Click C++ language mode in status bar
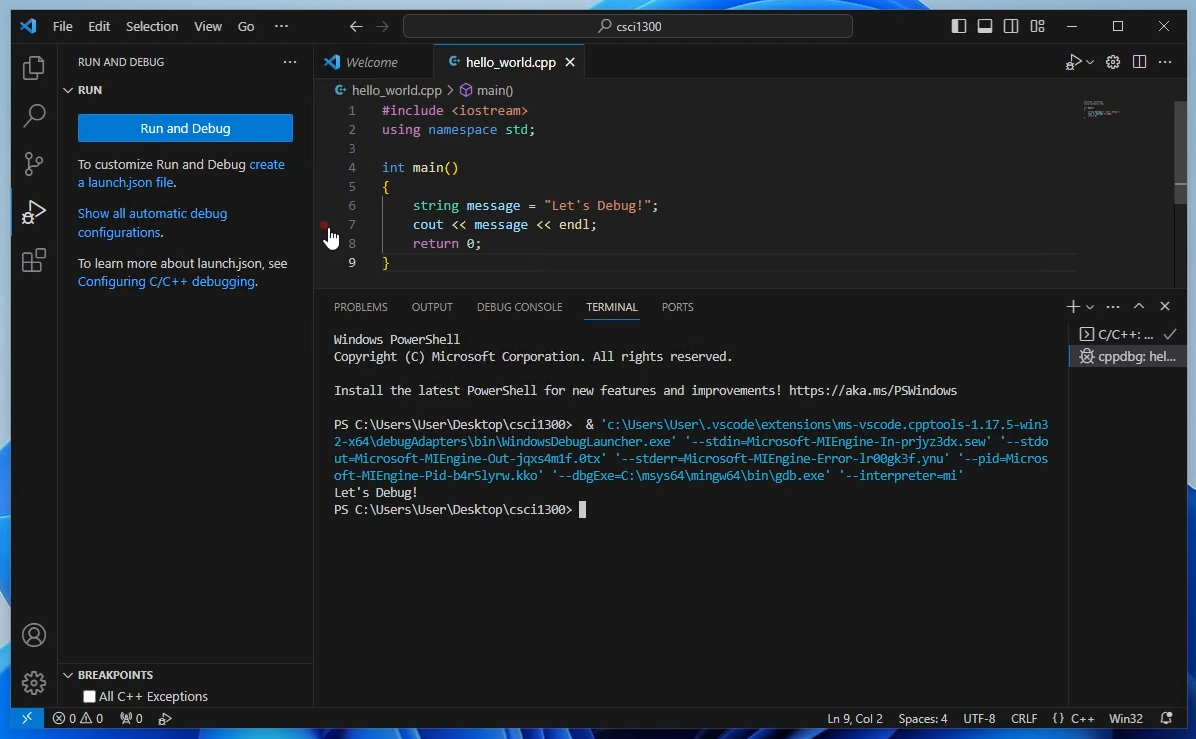Viewport: 1196px width, 739px height. click(1082, 718)
